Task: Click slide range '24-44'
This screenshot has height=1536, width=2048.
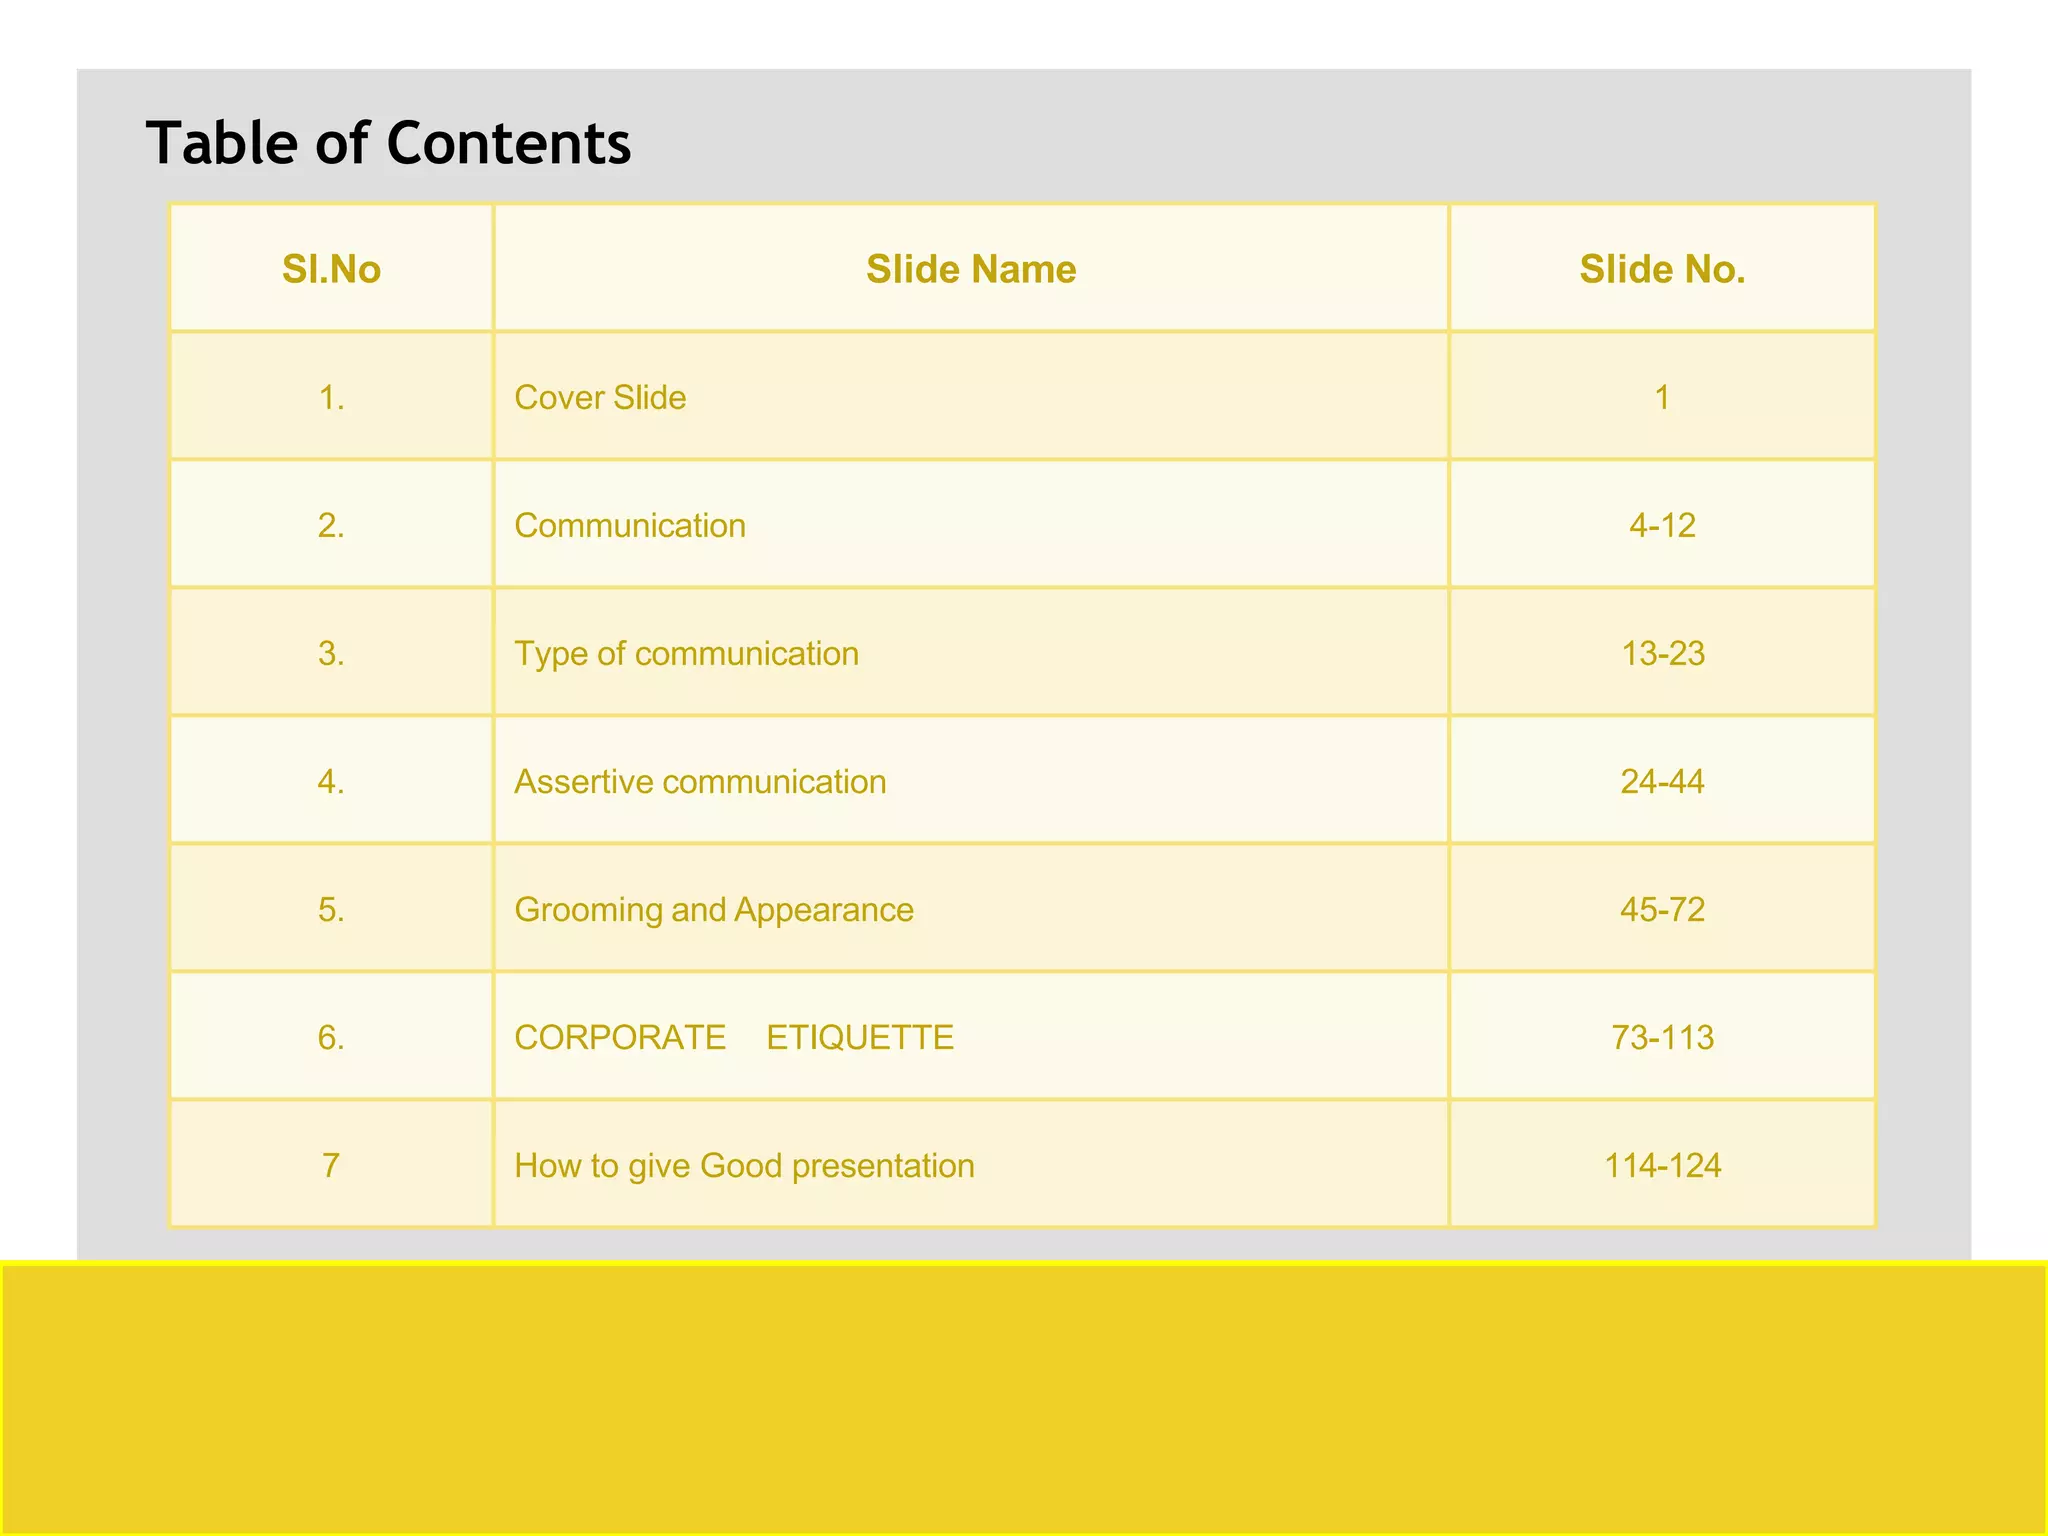Action: [1662, 781]
